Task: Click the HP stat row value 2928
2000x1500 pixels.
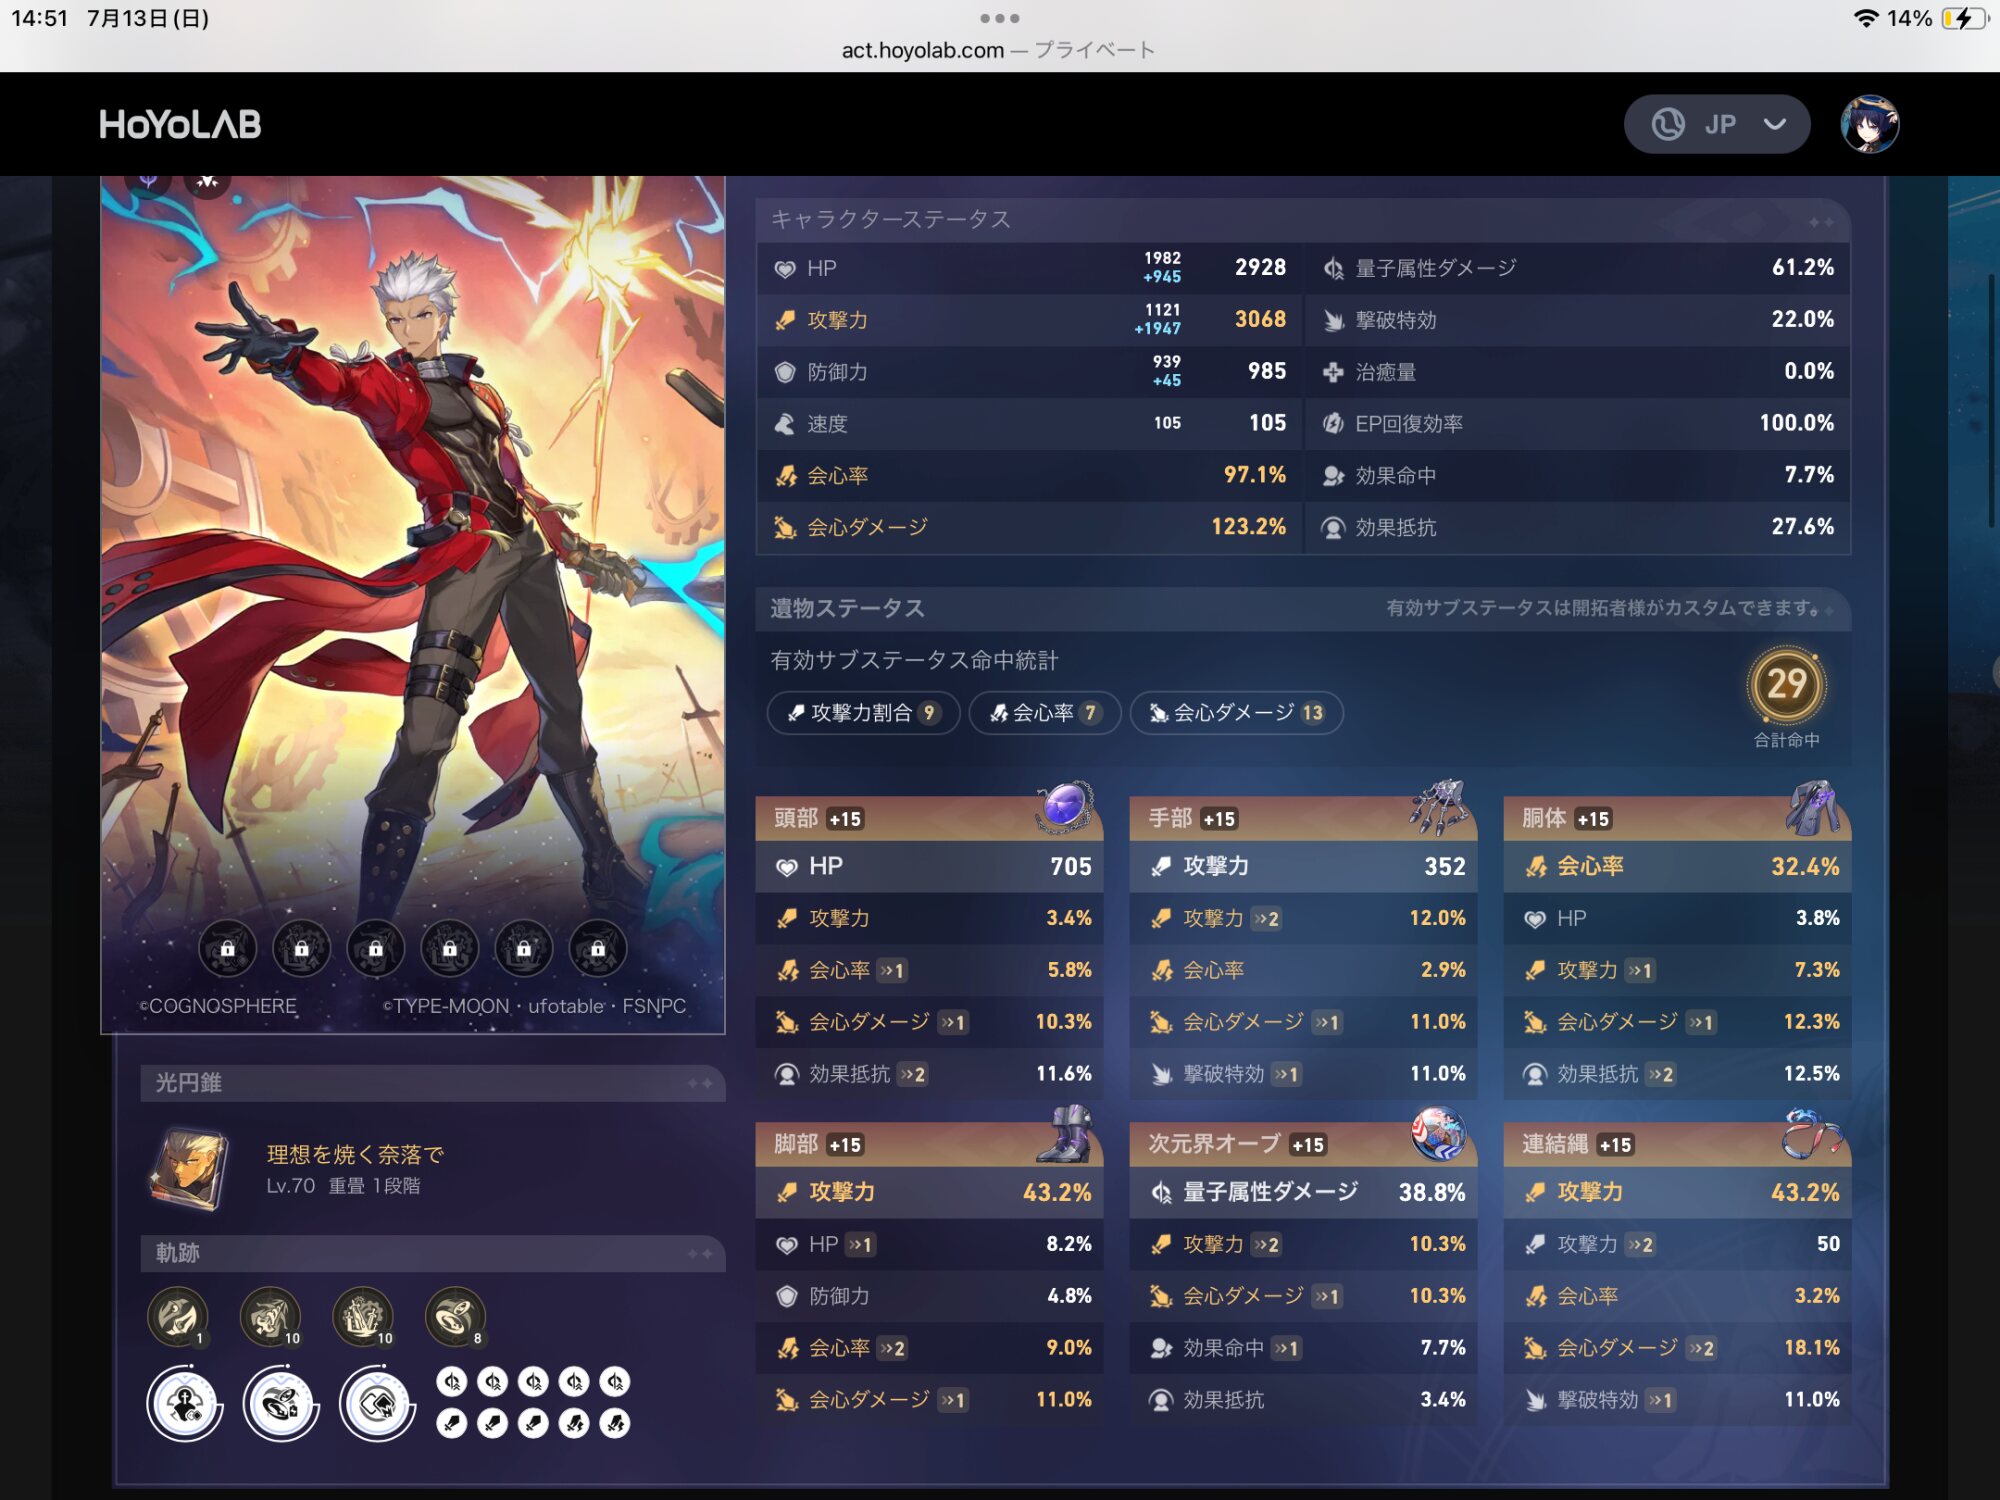Action: [x=1260, y=268]
